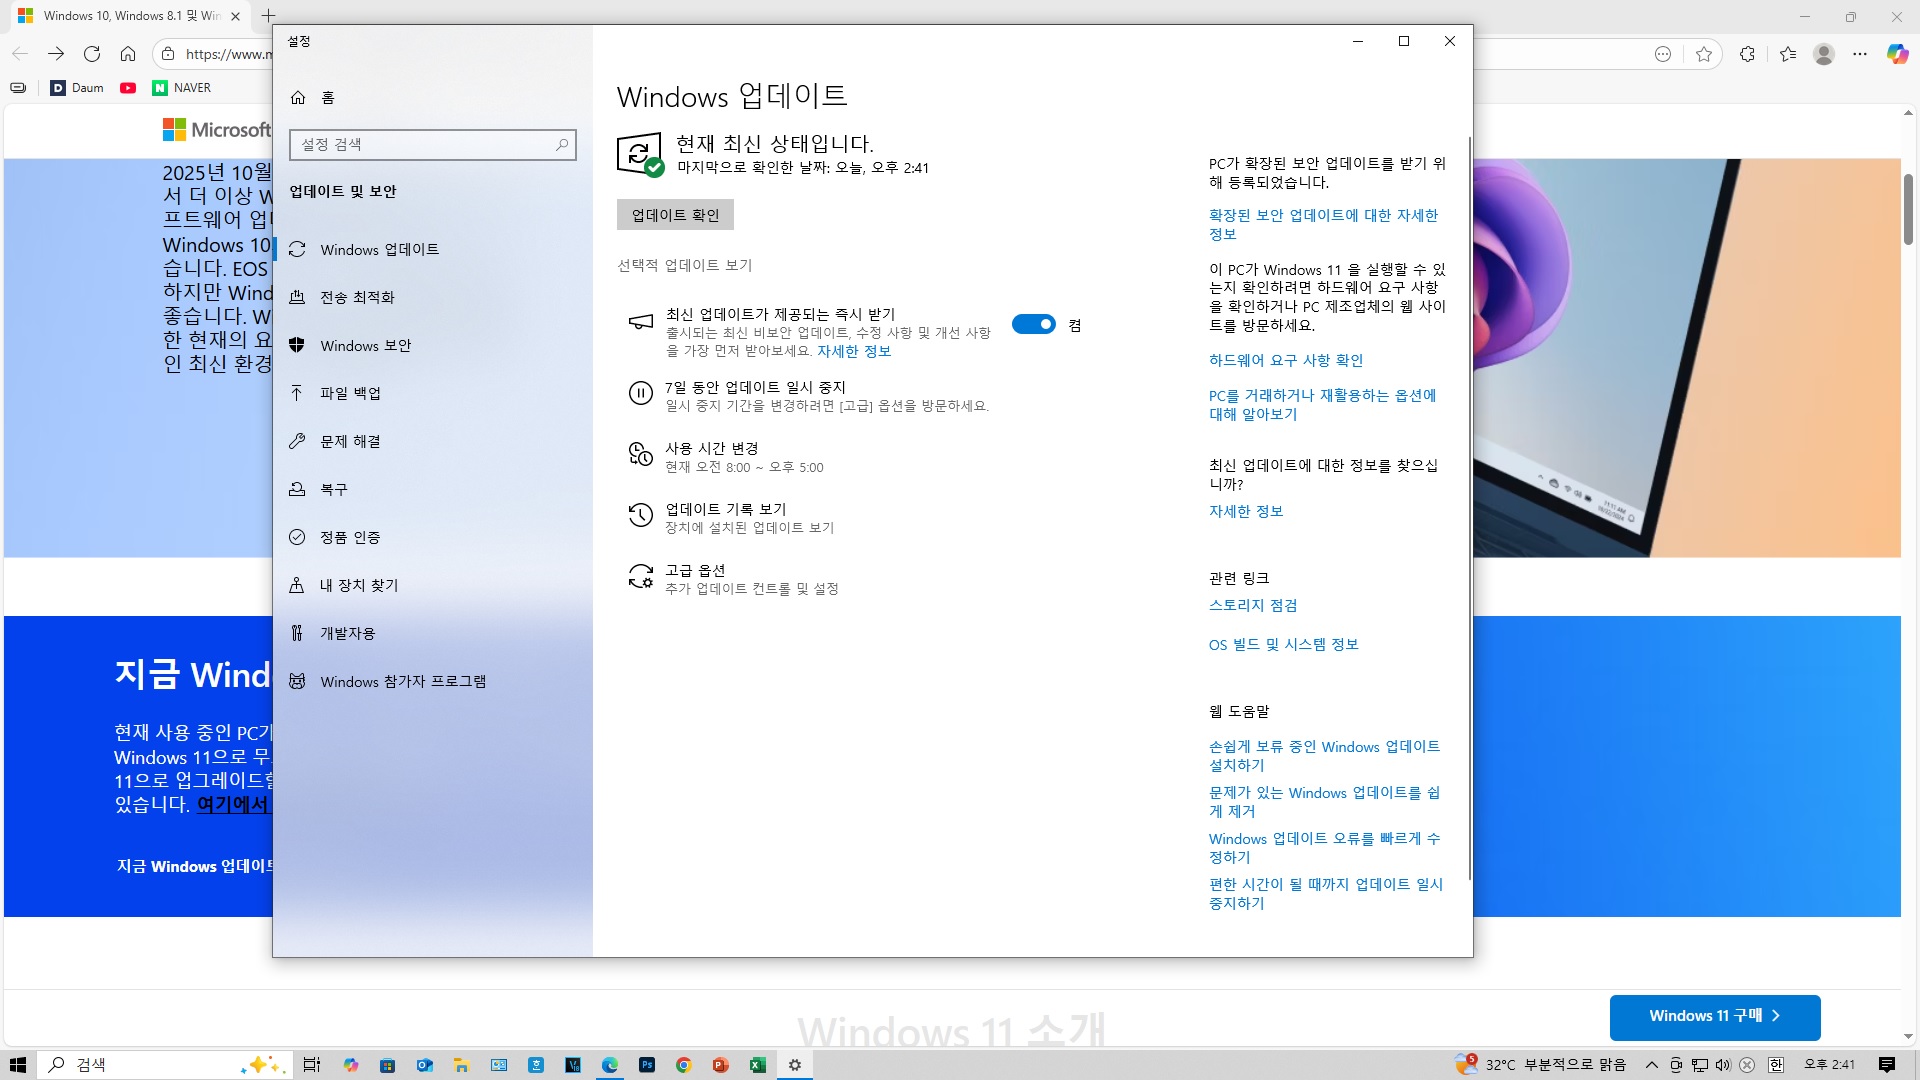Open Google Chrome from the taskbar
This screenshot has width=1920, height=1080.
click(x=684, y=1065)
